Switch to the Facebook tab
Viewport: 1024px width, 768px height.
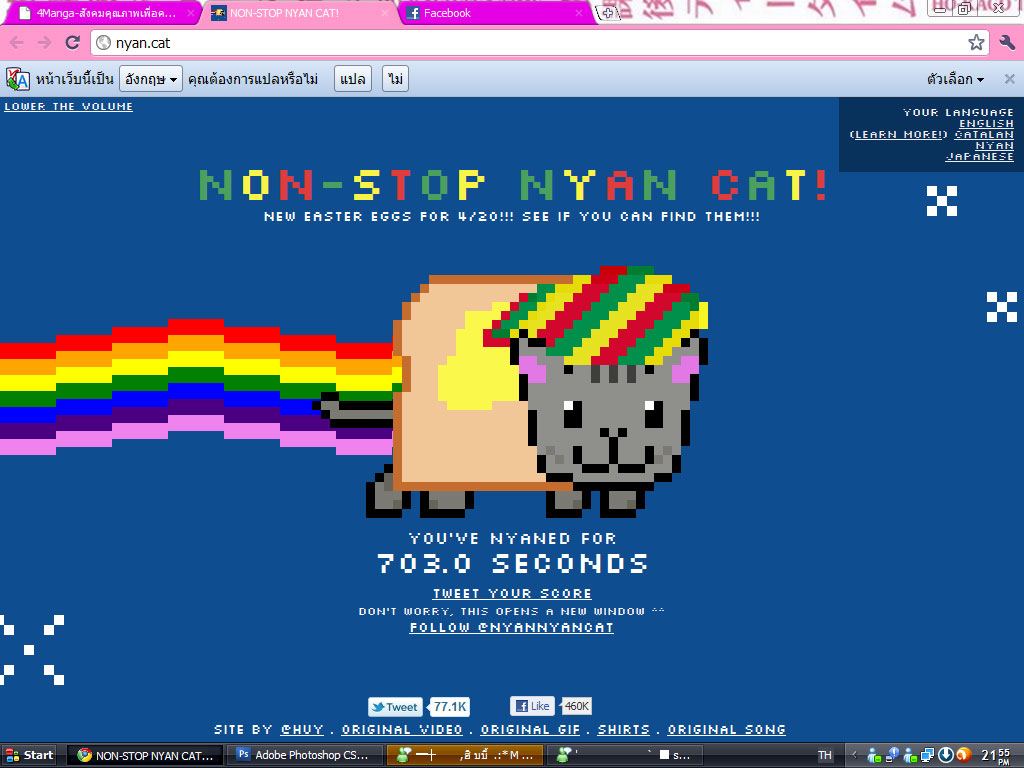pos(496,13)
